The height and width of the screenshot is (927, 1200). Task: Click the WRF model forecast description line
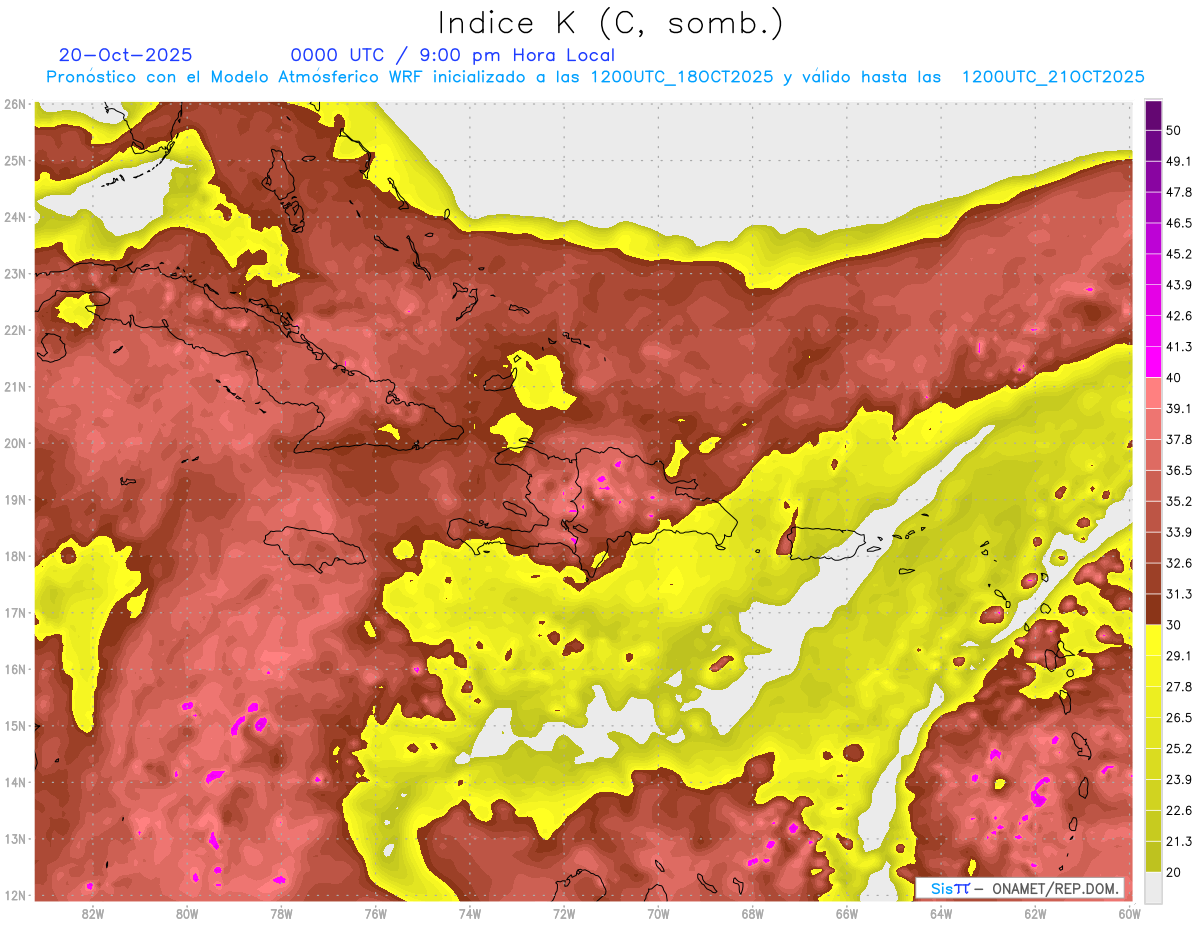[596, 77]
